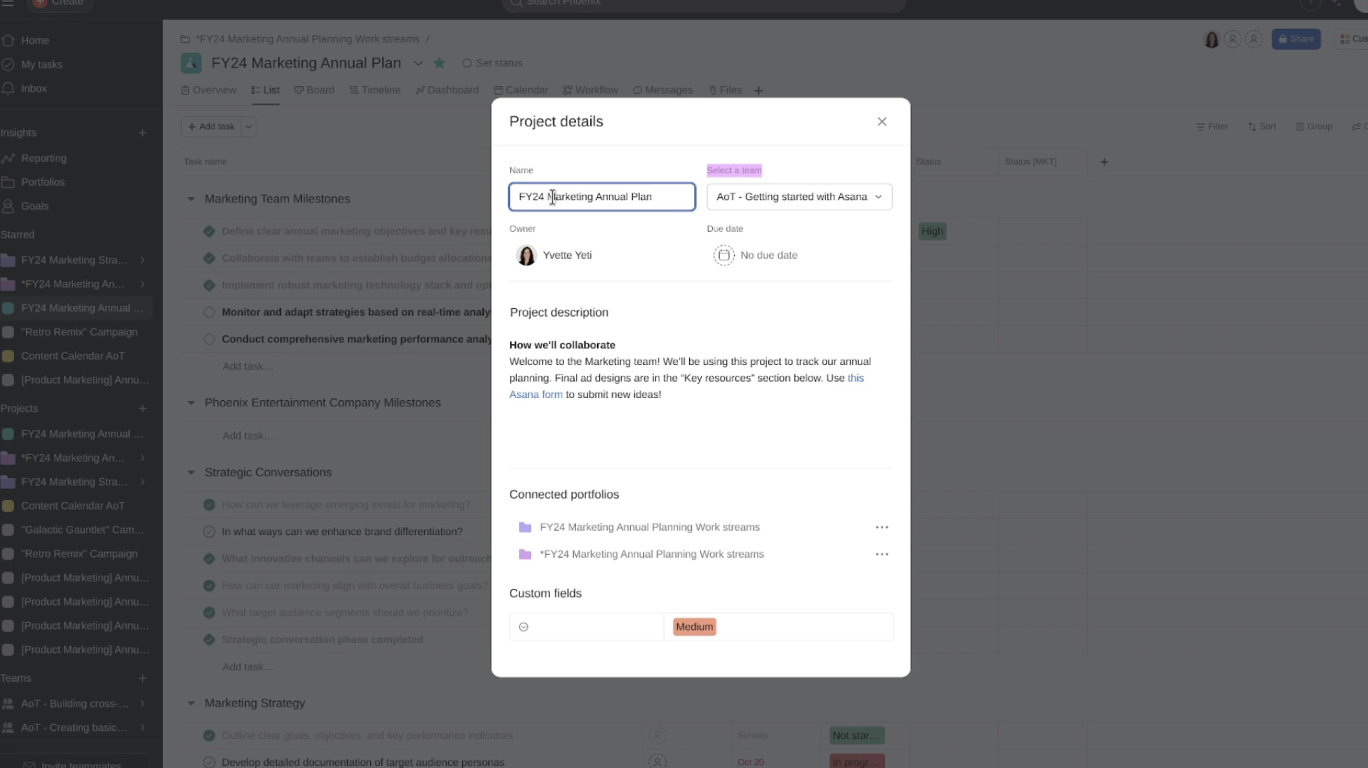Collapse Strategic Conversations section
1368x768 pixels.
coord(191,472)
